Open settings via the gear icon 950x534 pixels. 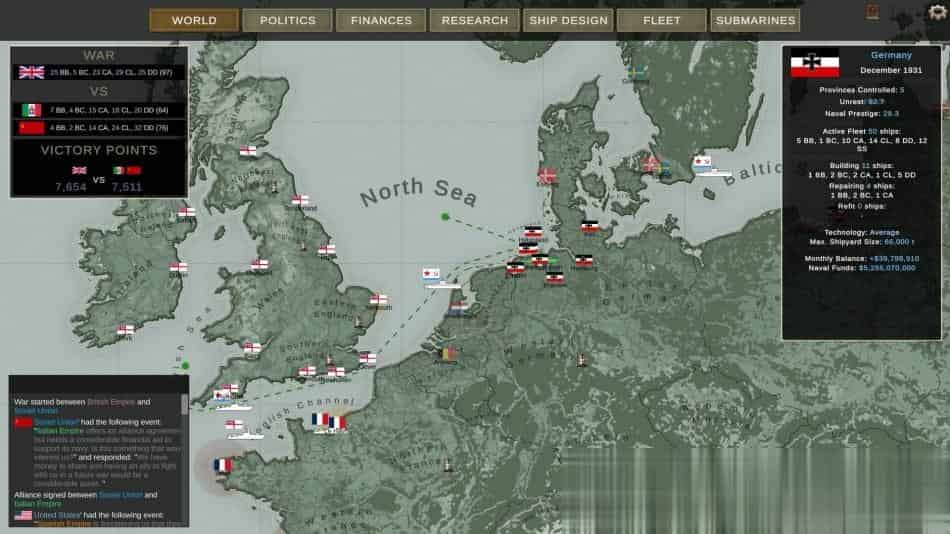point(937,12)
